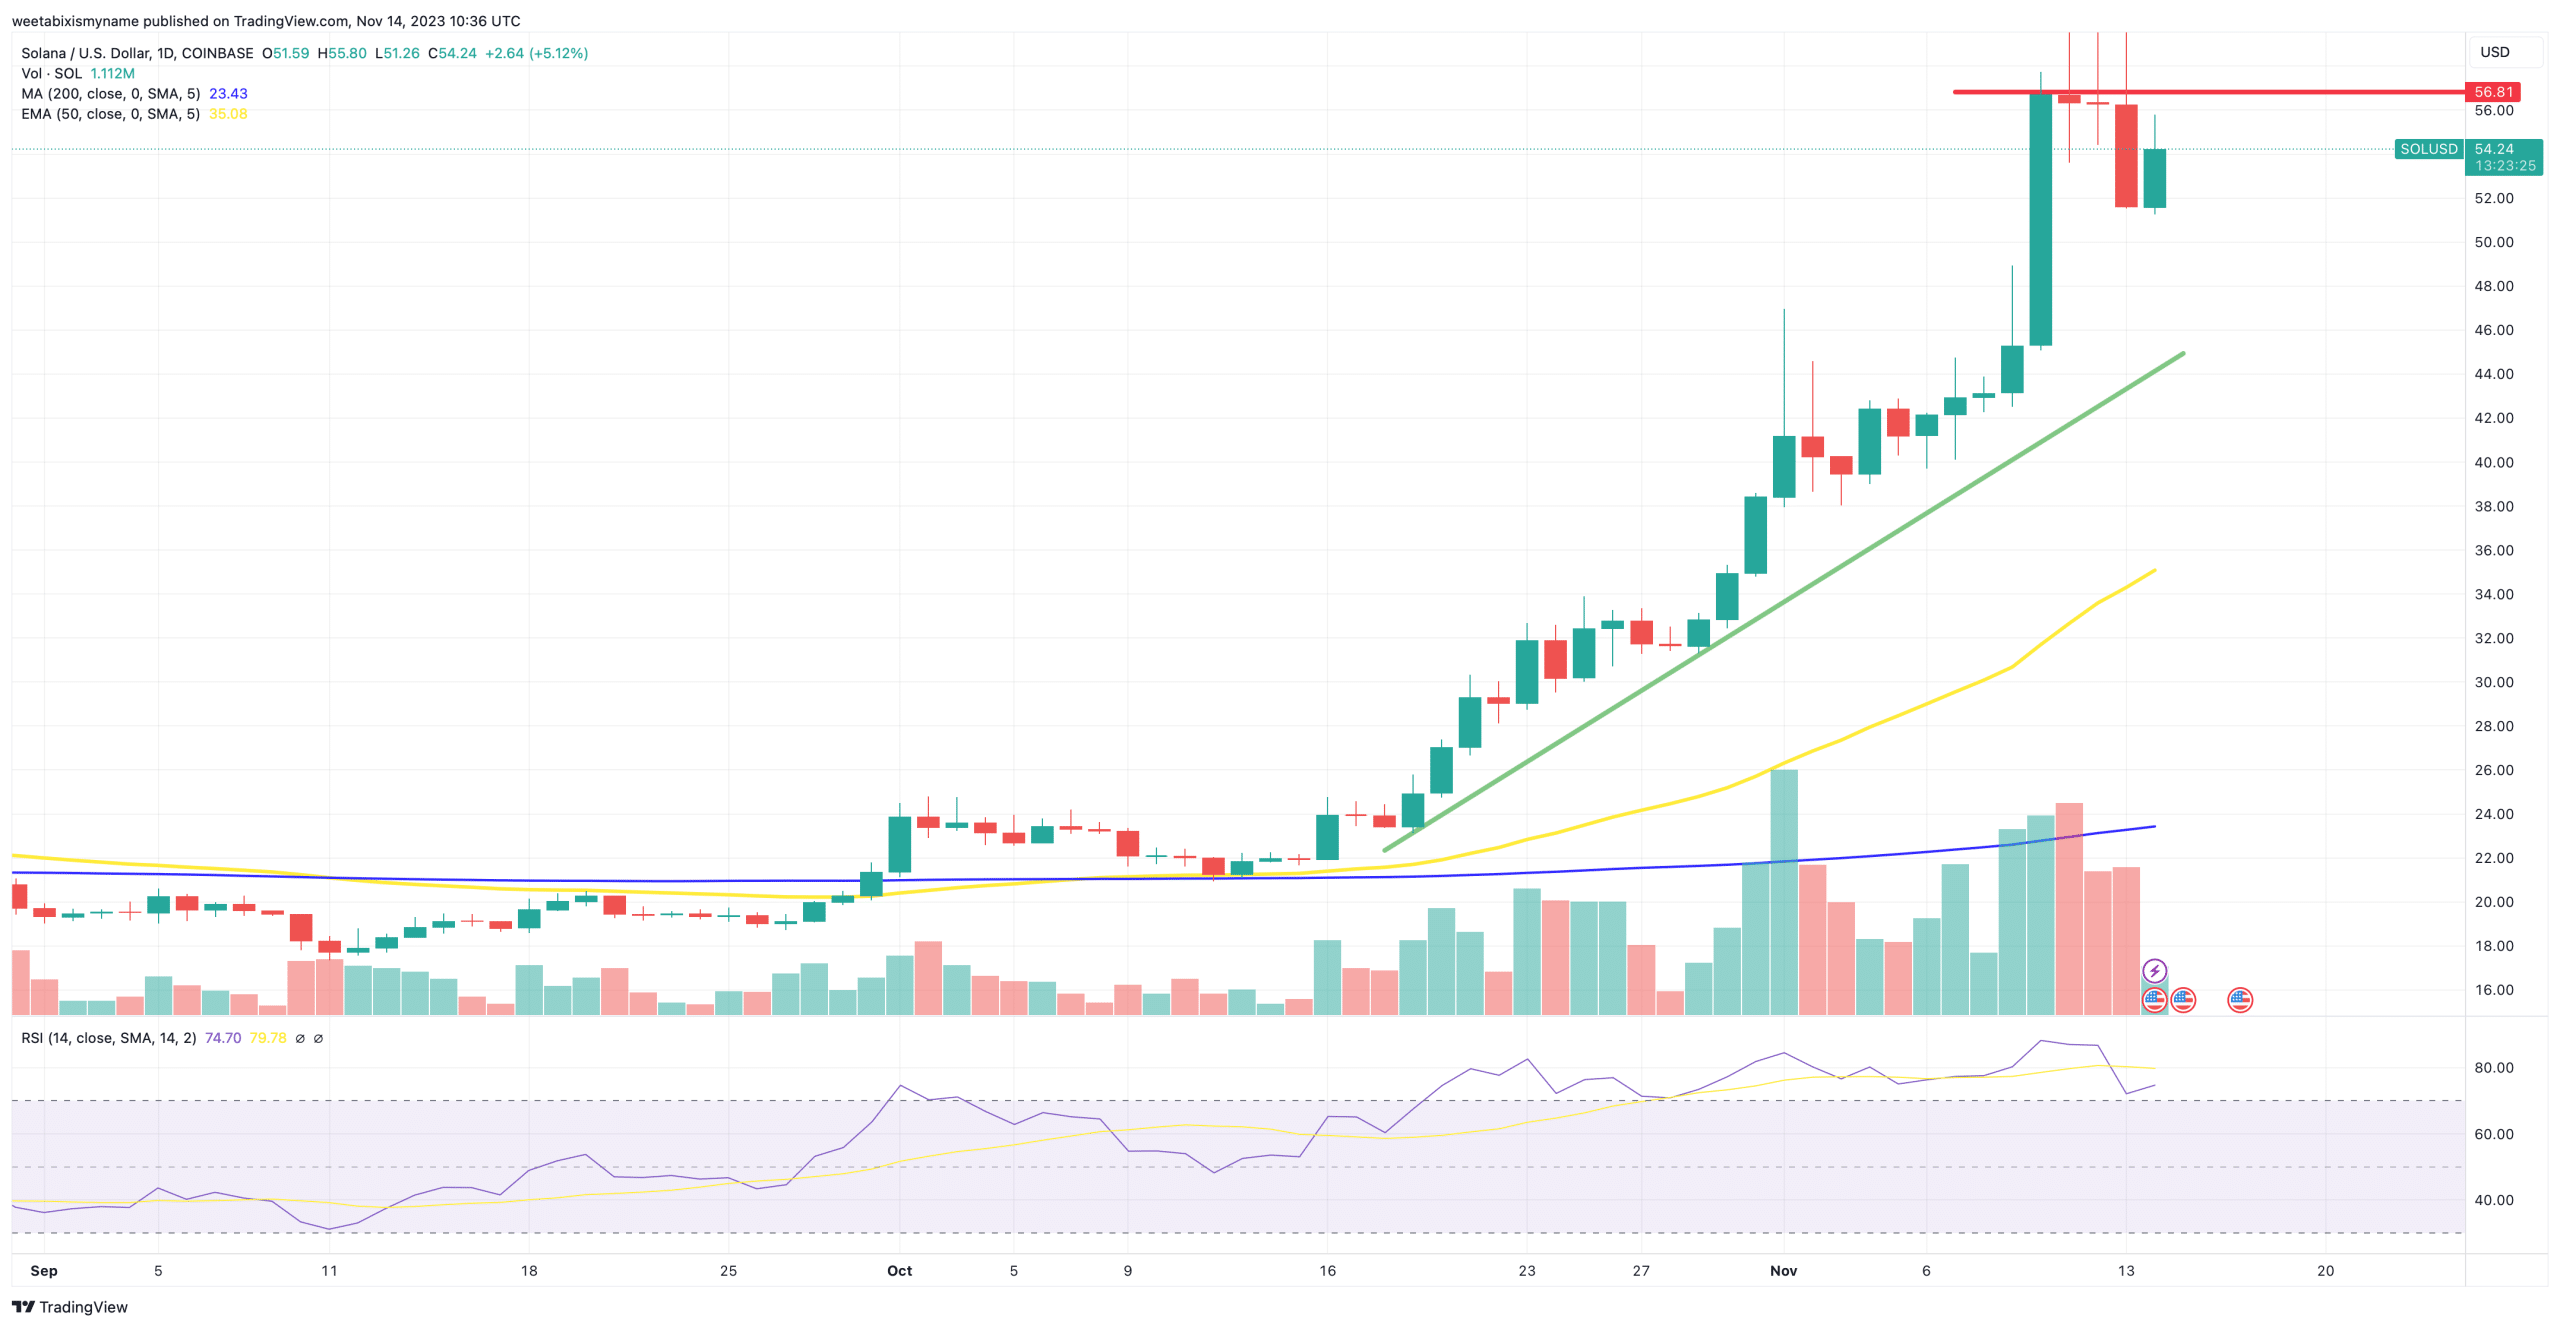2560x1328 pixels.
Task: Click the RSI average value 79.78
Action: (268, 1038)
